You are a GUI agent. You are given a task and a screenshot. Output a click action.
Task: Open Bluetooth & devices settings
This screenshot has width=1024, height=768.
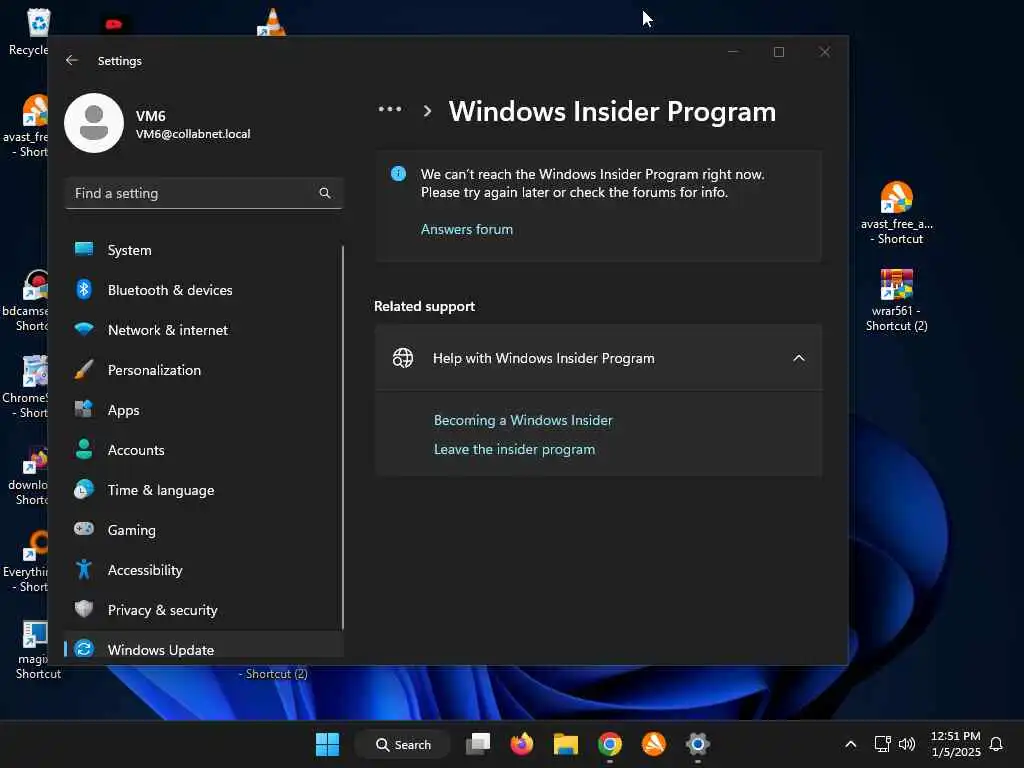coord(203,290)
